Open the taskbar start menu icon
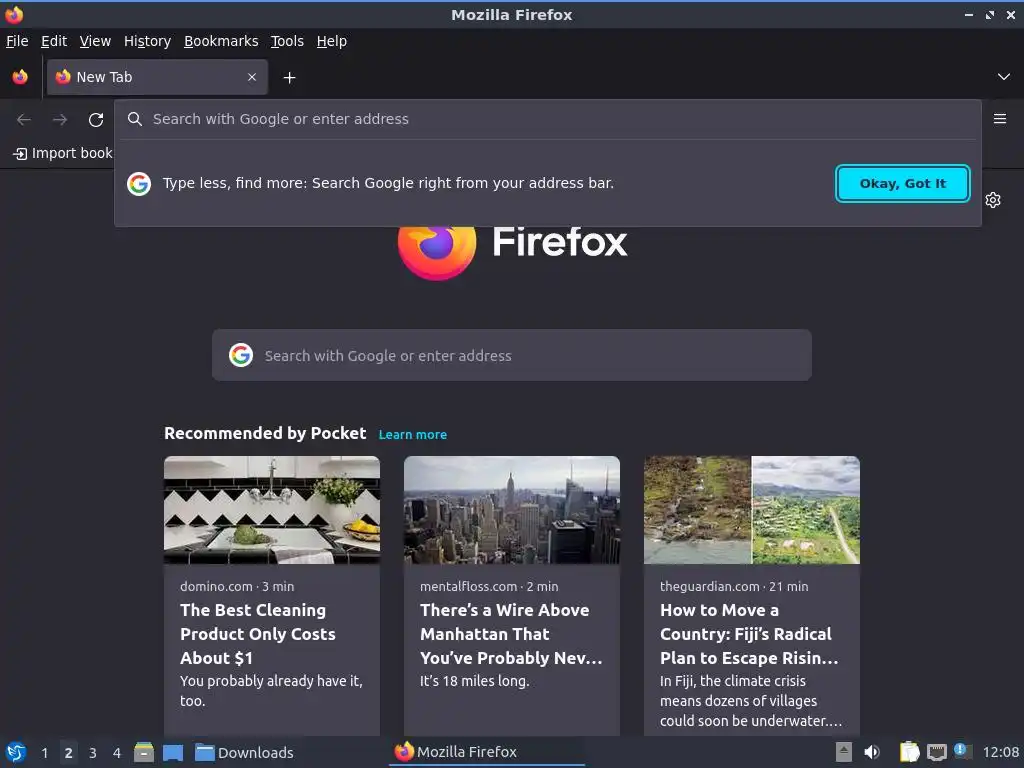The width and height of the screenshot is (1024, 768). coord(16,753)
